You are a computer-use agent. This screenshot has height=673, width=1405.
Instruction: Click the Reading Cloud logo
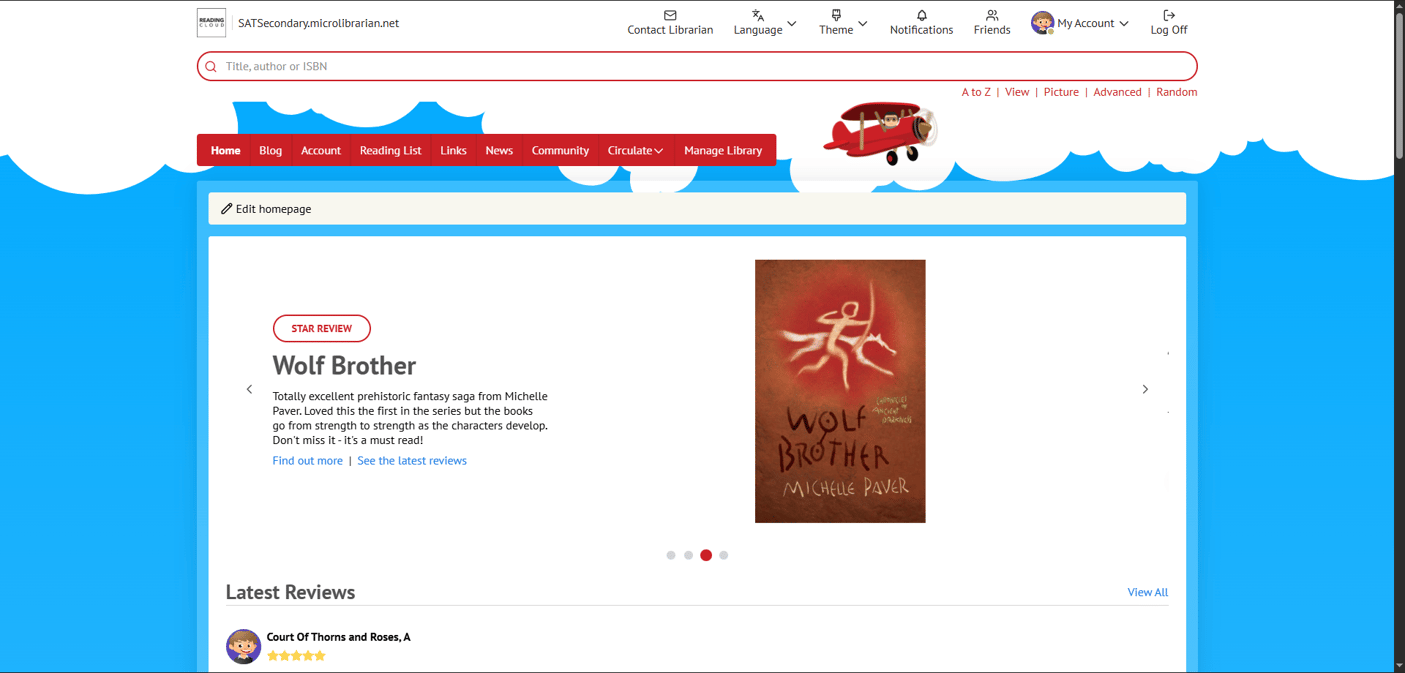pos(211,22)
